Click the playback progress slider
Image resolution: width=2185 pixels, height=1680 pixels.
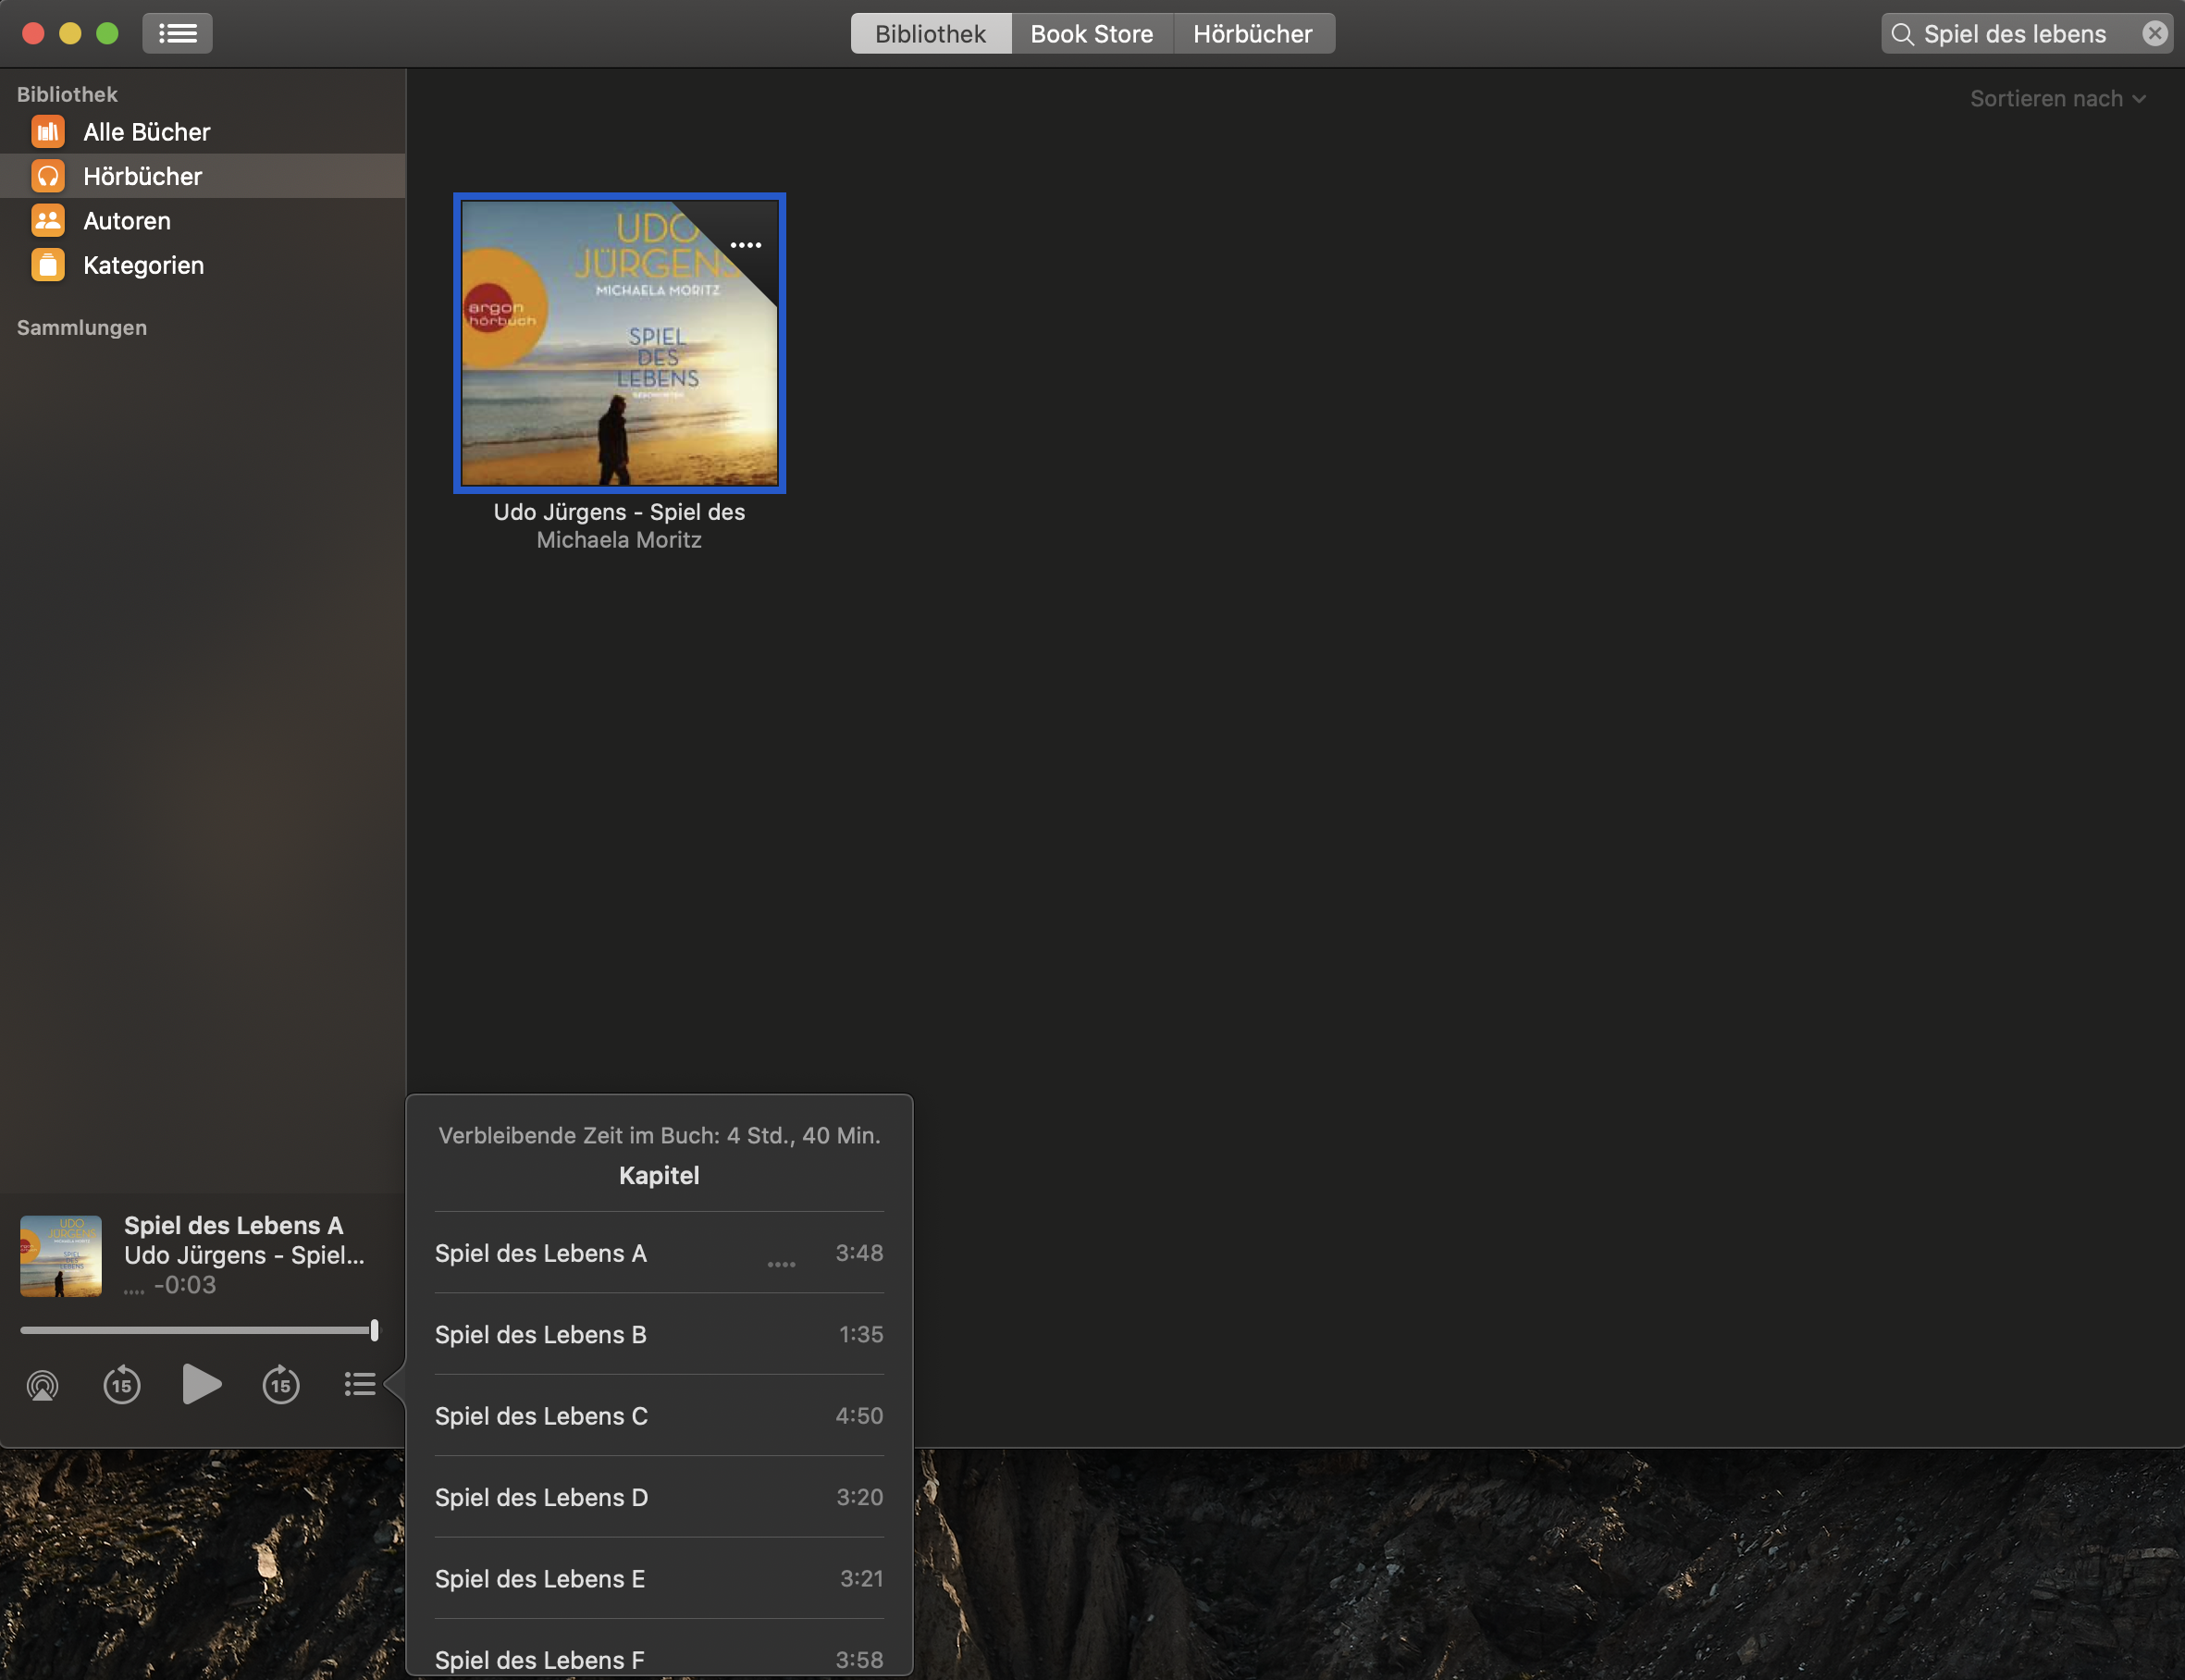pyautogui.click(x=196, y=1330)
